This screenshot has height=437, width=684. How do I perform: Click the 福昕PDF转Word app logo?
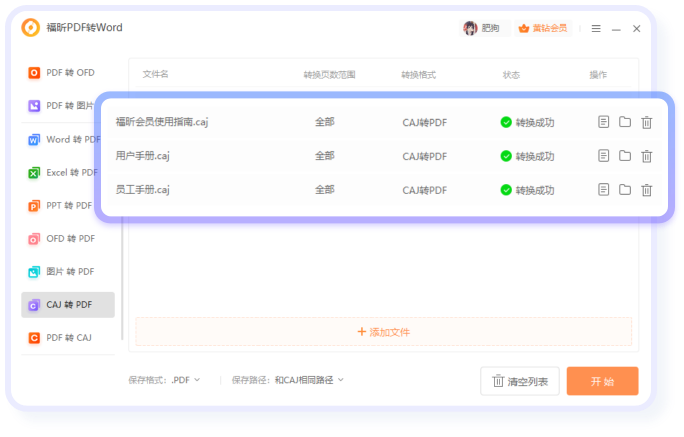point(31,27)
